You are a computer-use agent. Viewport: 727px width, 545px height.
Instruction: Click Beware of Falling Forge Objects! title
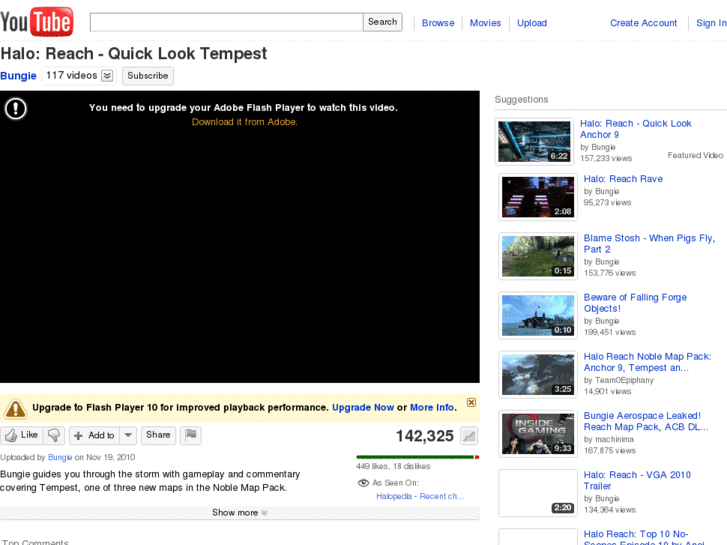(x=635, y=303)
